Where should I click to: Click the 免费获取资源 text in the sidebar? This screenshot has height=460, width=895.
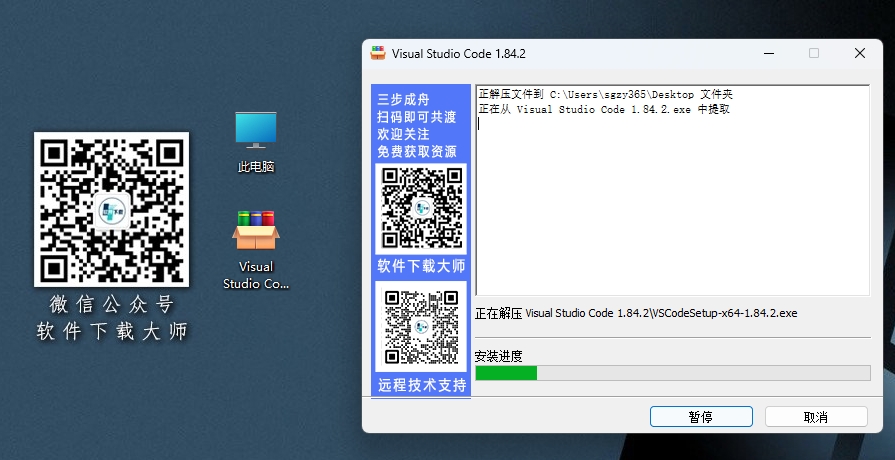(x=417, y=152)
